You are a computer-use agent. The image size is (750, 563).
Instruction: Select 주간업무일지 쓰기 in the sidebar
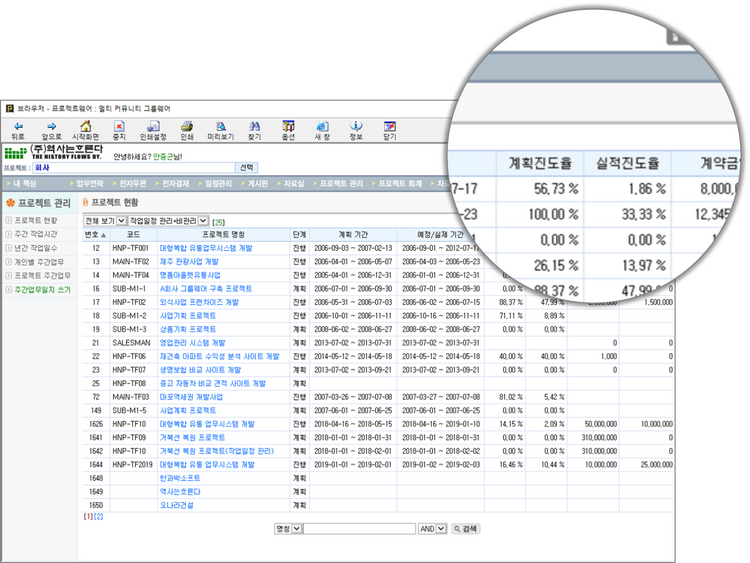[43, 290]
